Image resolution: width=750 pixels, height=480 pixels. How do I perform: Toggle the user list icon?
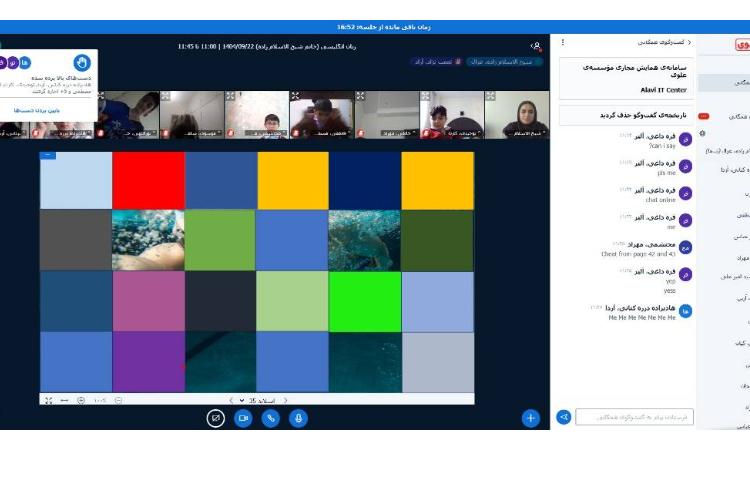coord(536,46)
